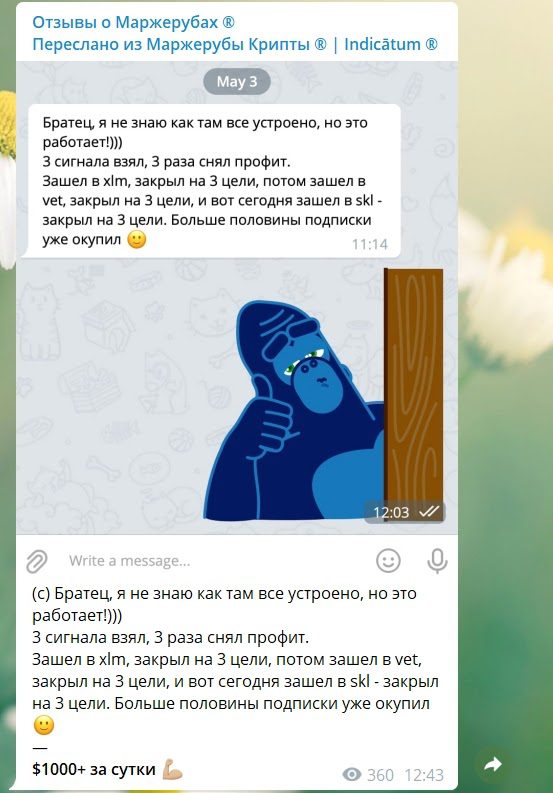The image size is (553, 793).
Task: Open the Отзывы о Маржерубах channel link
Action: [134, 22]
